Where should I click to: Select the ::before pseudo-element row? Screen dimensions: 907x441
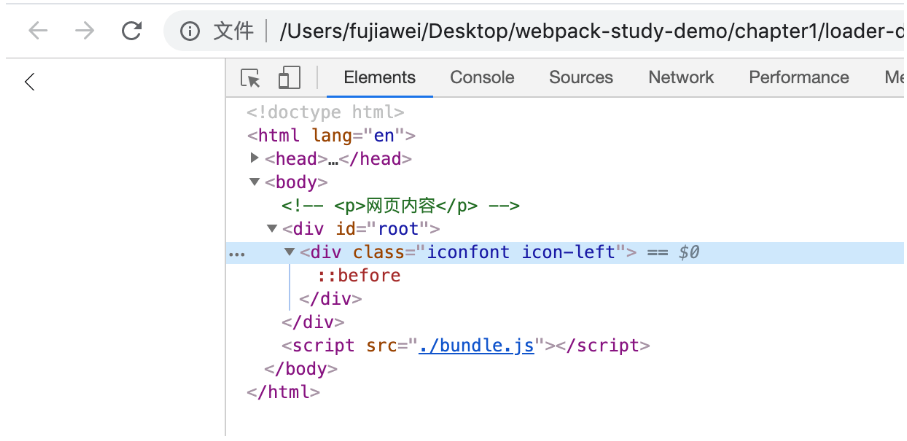(359, 275)
